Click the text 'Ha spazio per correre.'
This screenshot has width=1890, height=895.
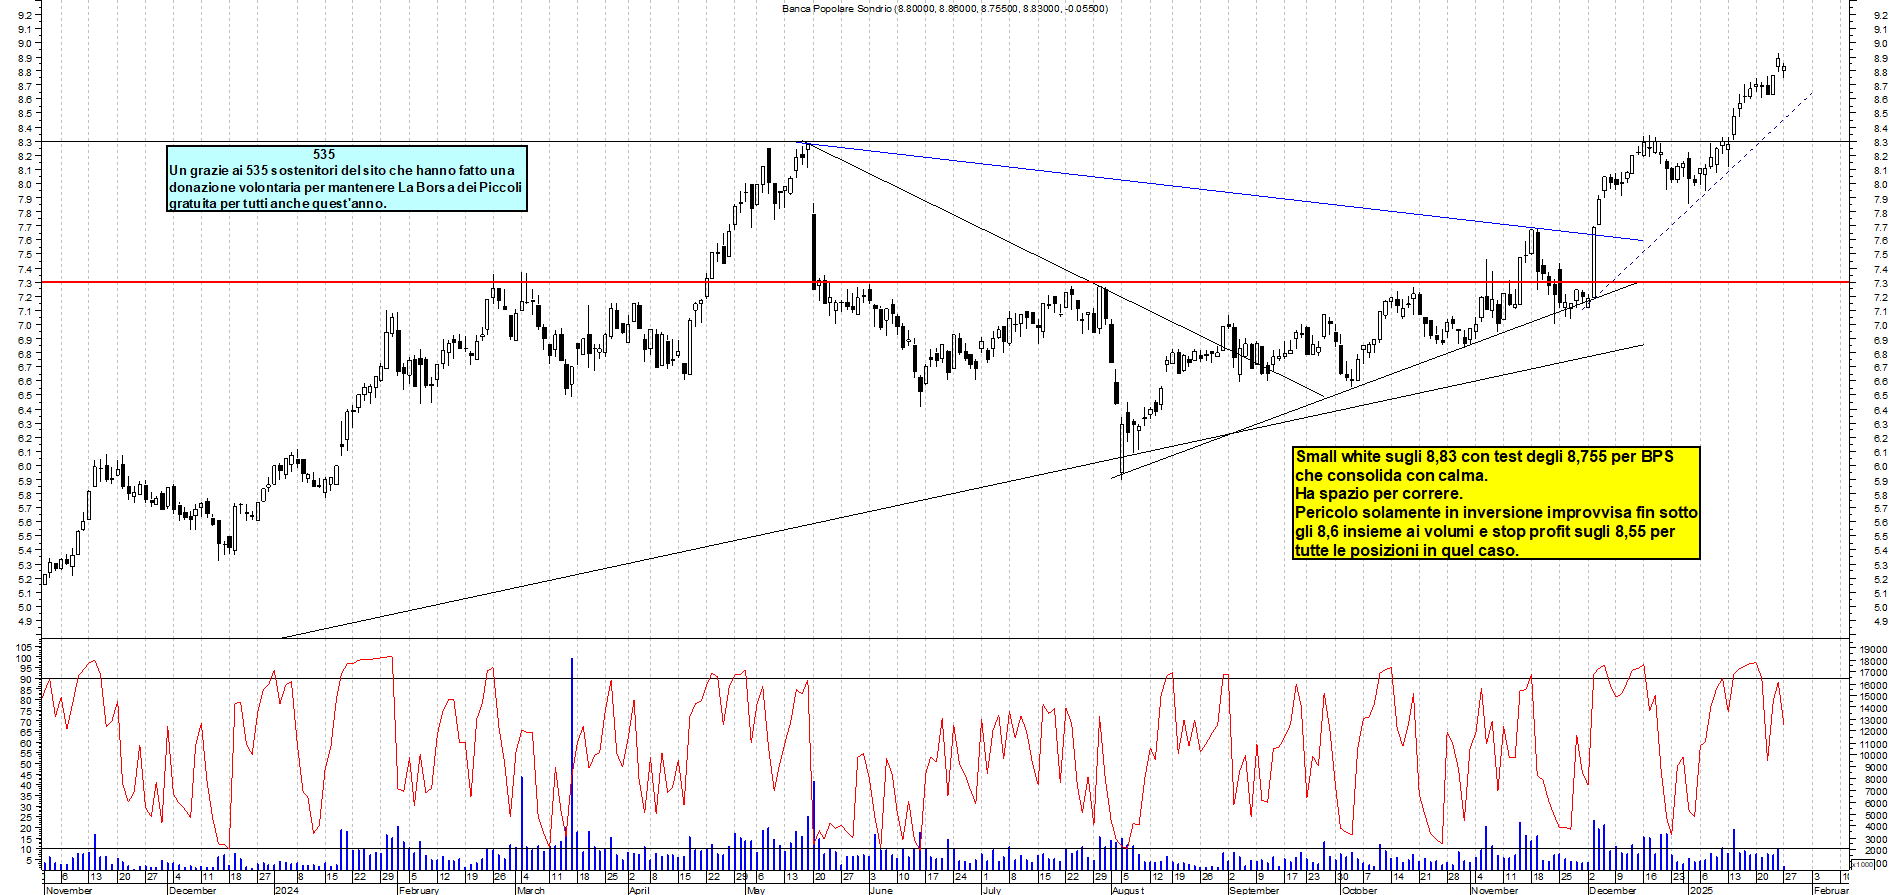tap(1379, 493)
